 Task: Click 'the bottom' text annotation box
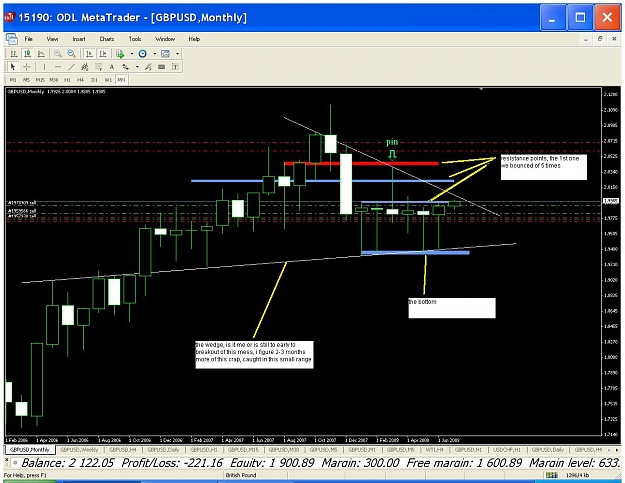452,308
